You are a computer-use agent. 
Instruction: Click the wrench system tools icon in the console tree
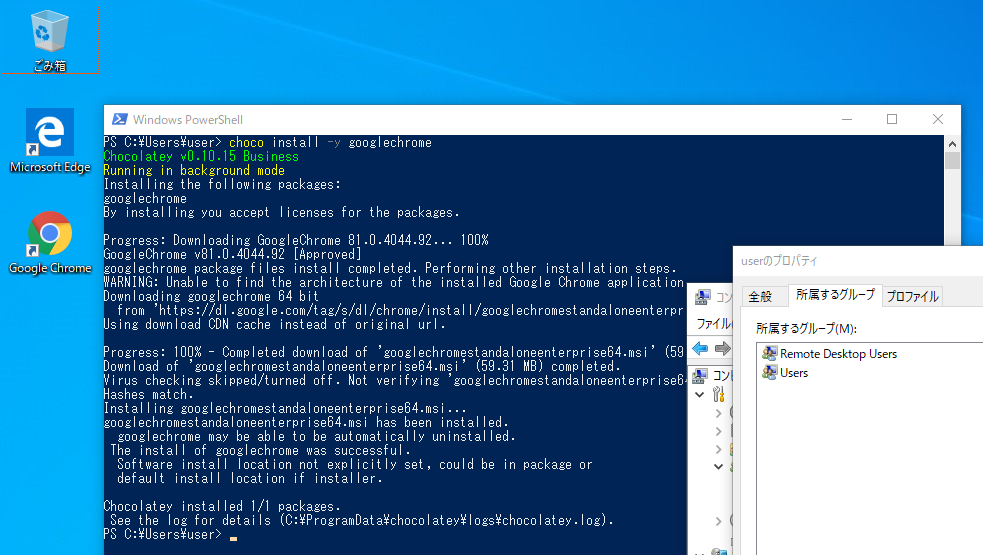coord(719,394)
